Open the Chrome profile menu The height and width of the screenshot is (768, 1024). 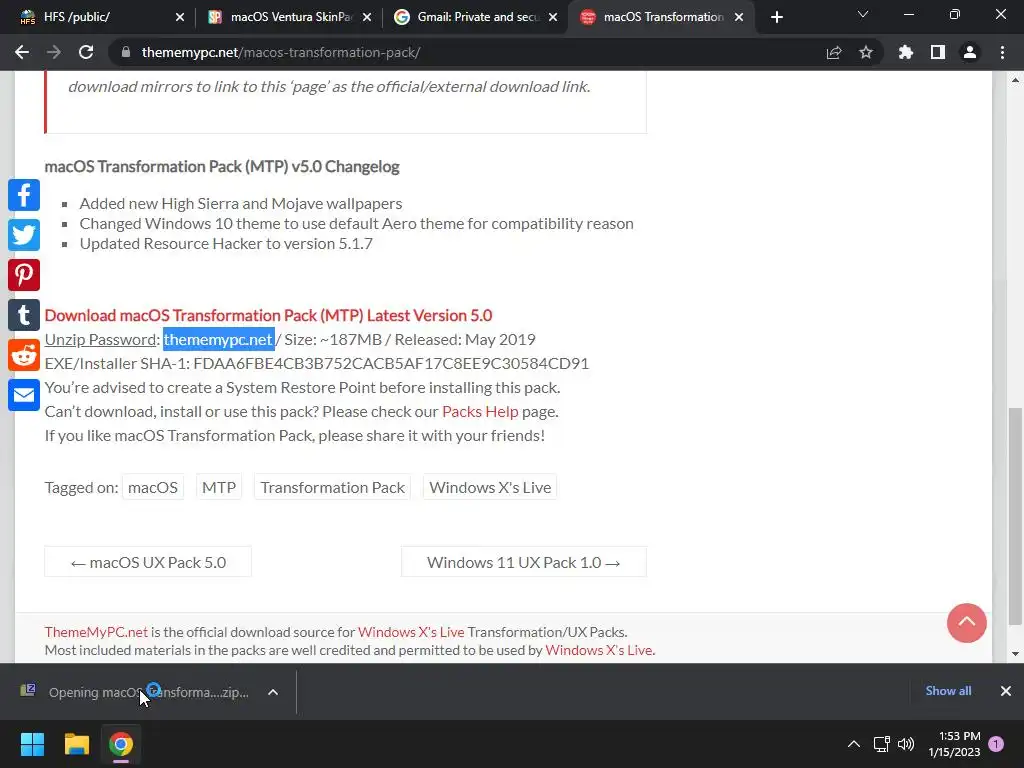970,52
